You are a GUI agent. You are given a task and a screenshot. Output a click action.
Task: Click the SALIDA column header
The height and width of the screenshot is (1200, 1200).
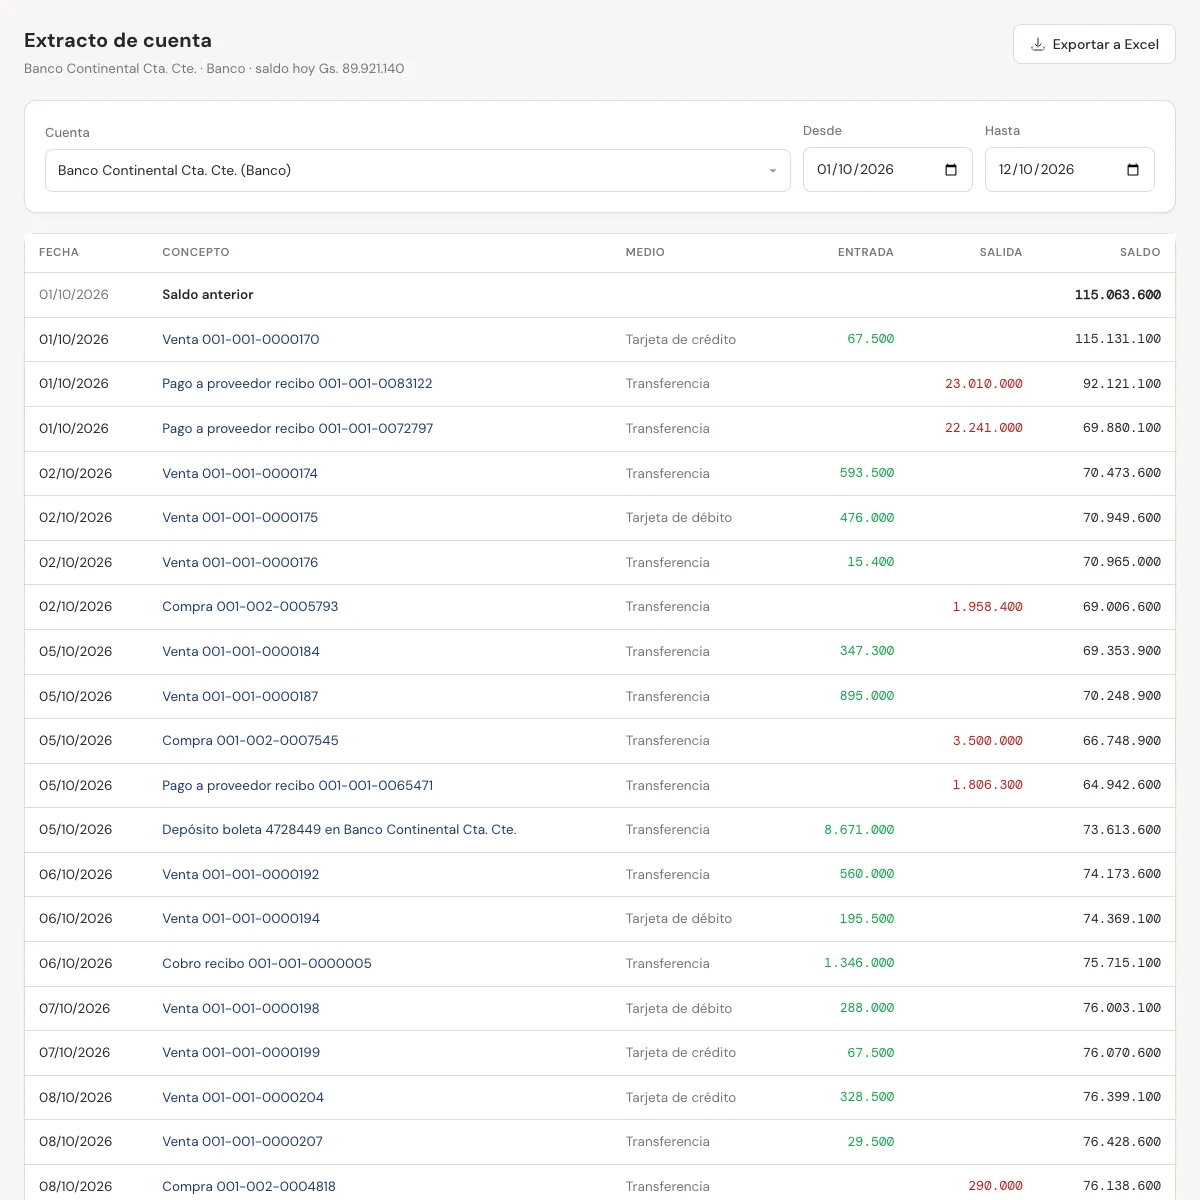pos(1001,252)
